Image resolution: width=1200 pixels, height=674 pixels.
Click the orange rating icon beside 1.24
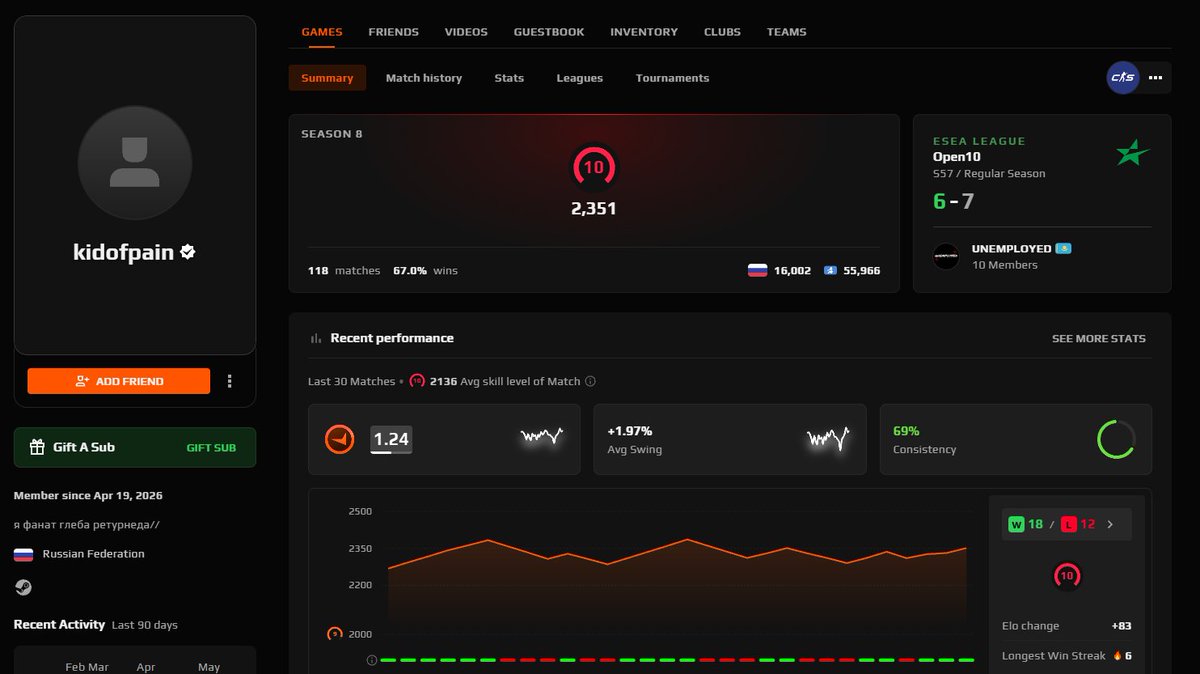340,439
